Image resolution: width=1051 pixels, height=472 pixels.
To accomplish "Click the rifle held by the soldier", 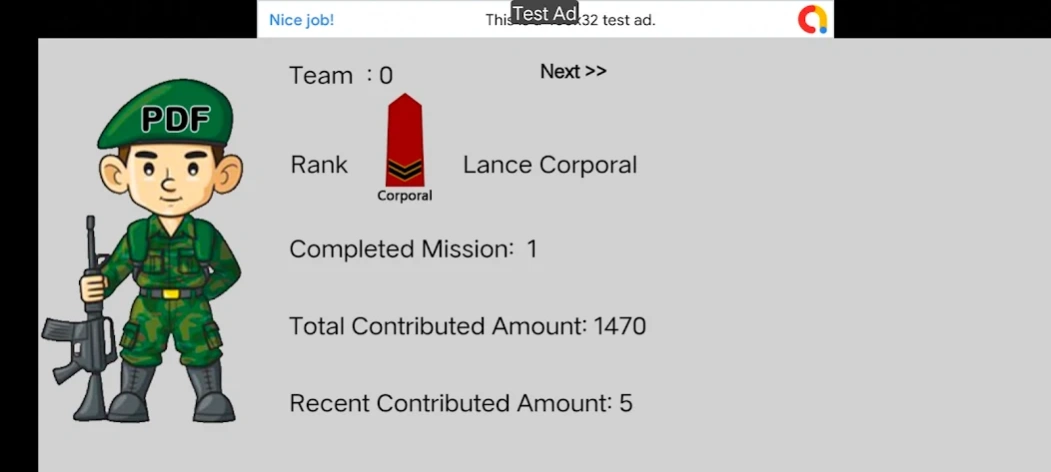I will pyautogui.click(x=82, y=318).
